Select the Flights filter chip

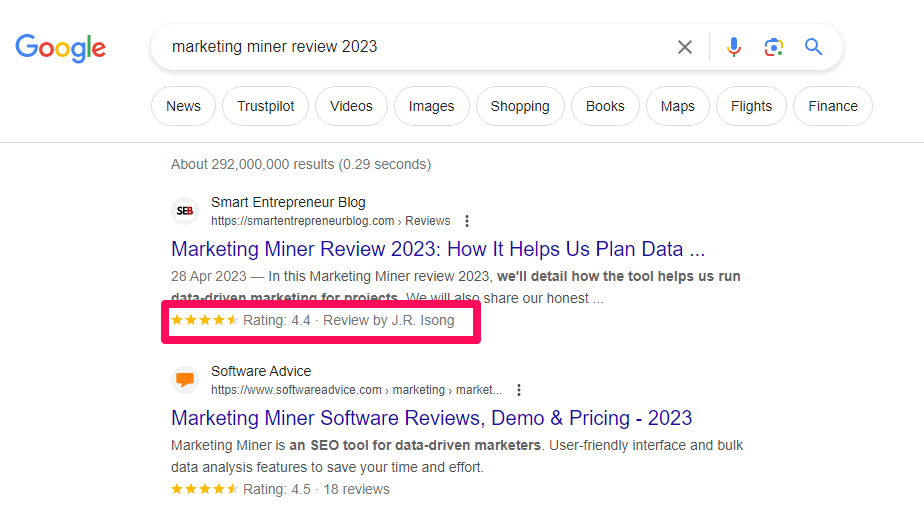(x=751, y=106)
